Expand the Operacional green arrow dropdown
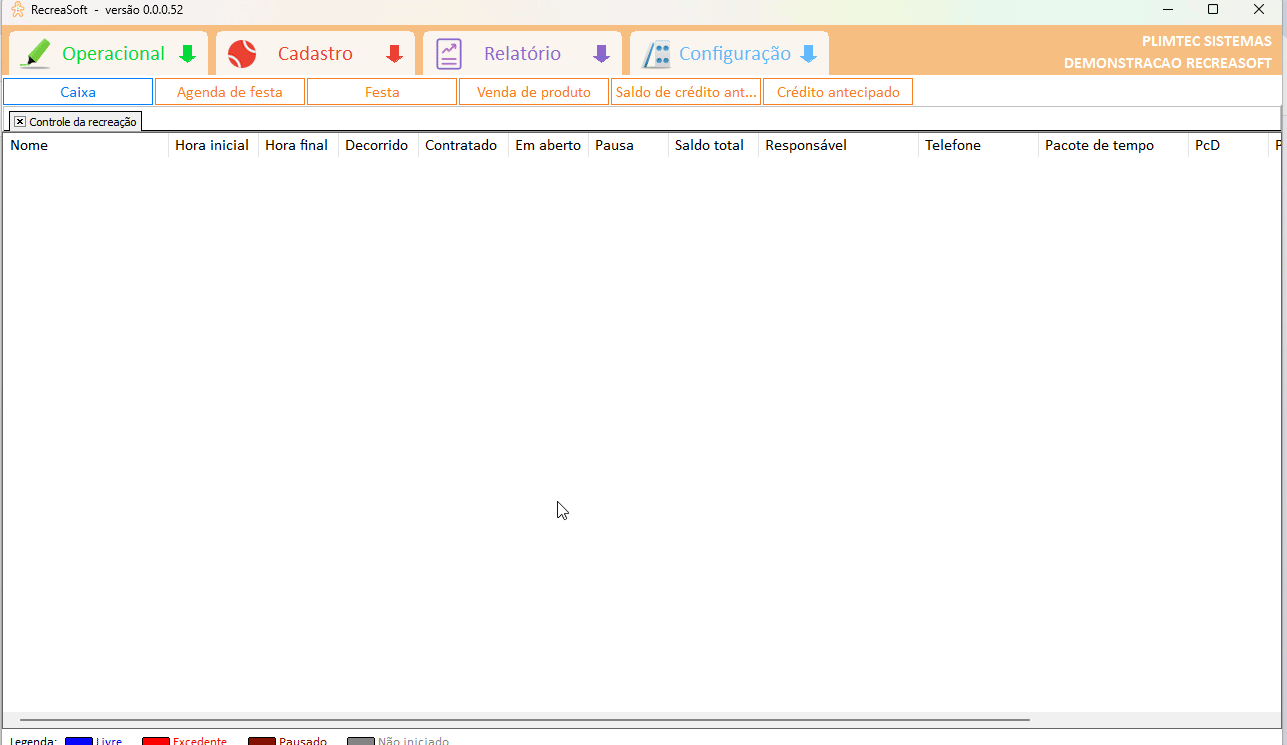Viewport: 1287px width, 745px height. 187,54
